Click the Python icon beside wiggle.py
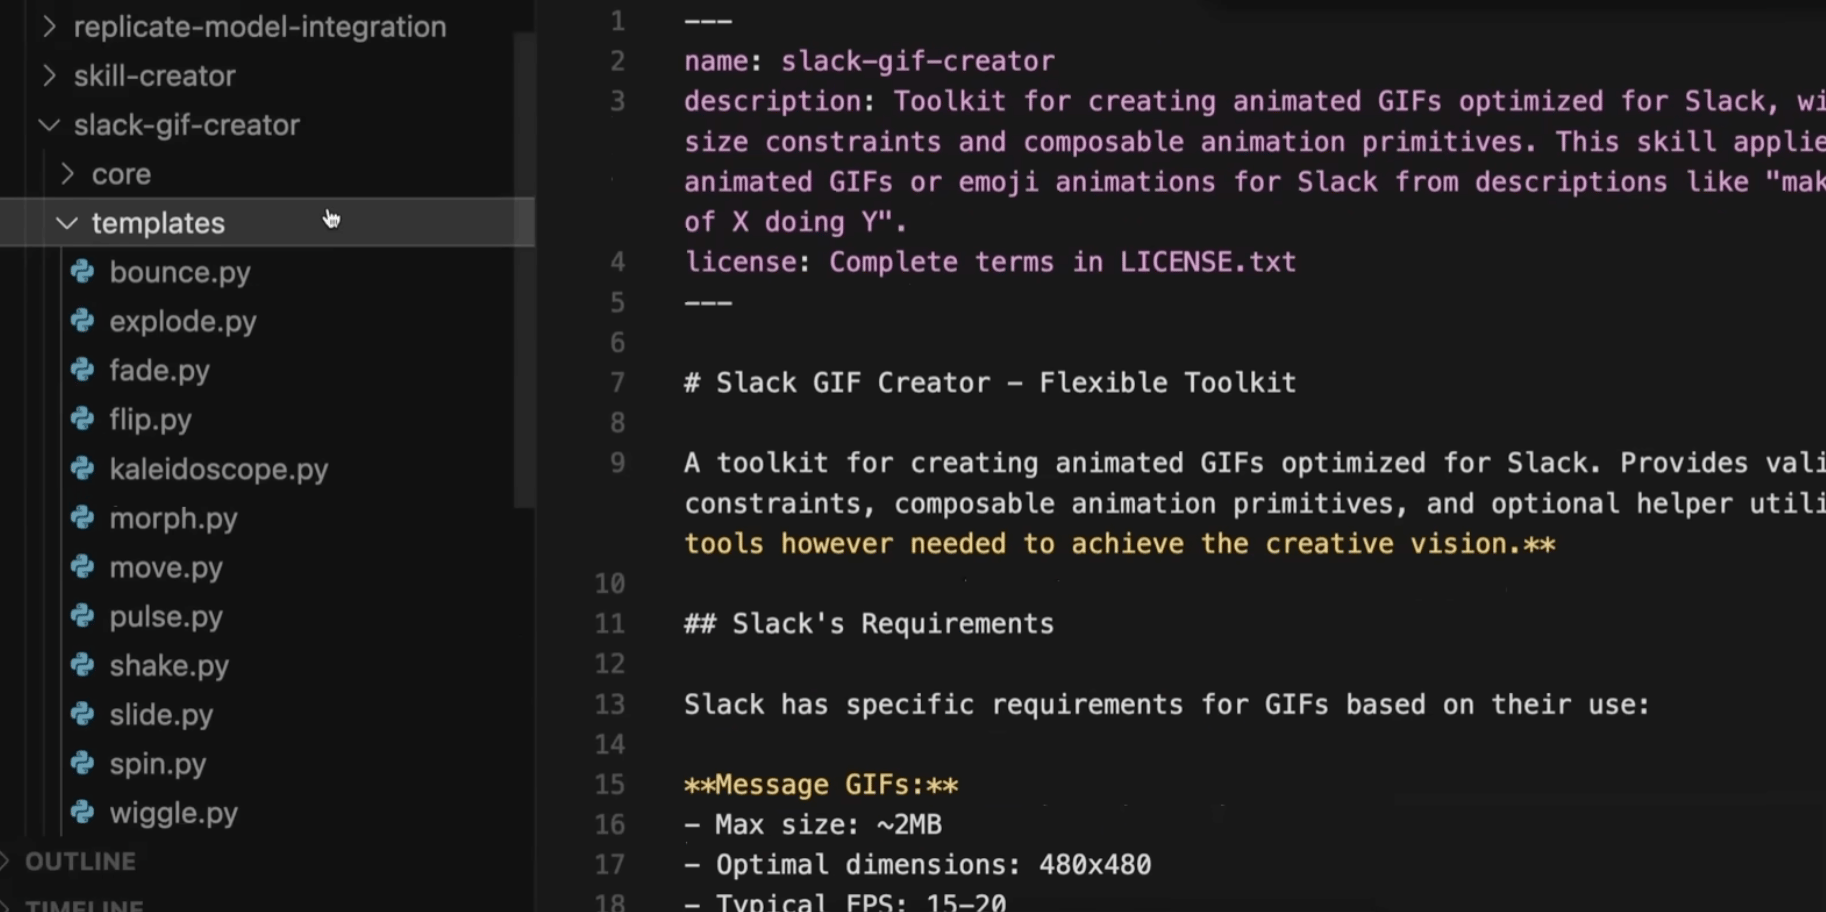The height and width of the screenshot is (912, 1826). click(x=82, y=812)
